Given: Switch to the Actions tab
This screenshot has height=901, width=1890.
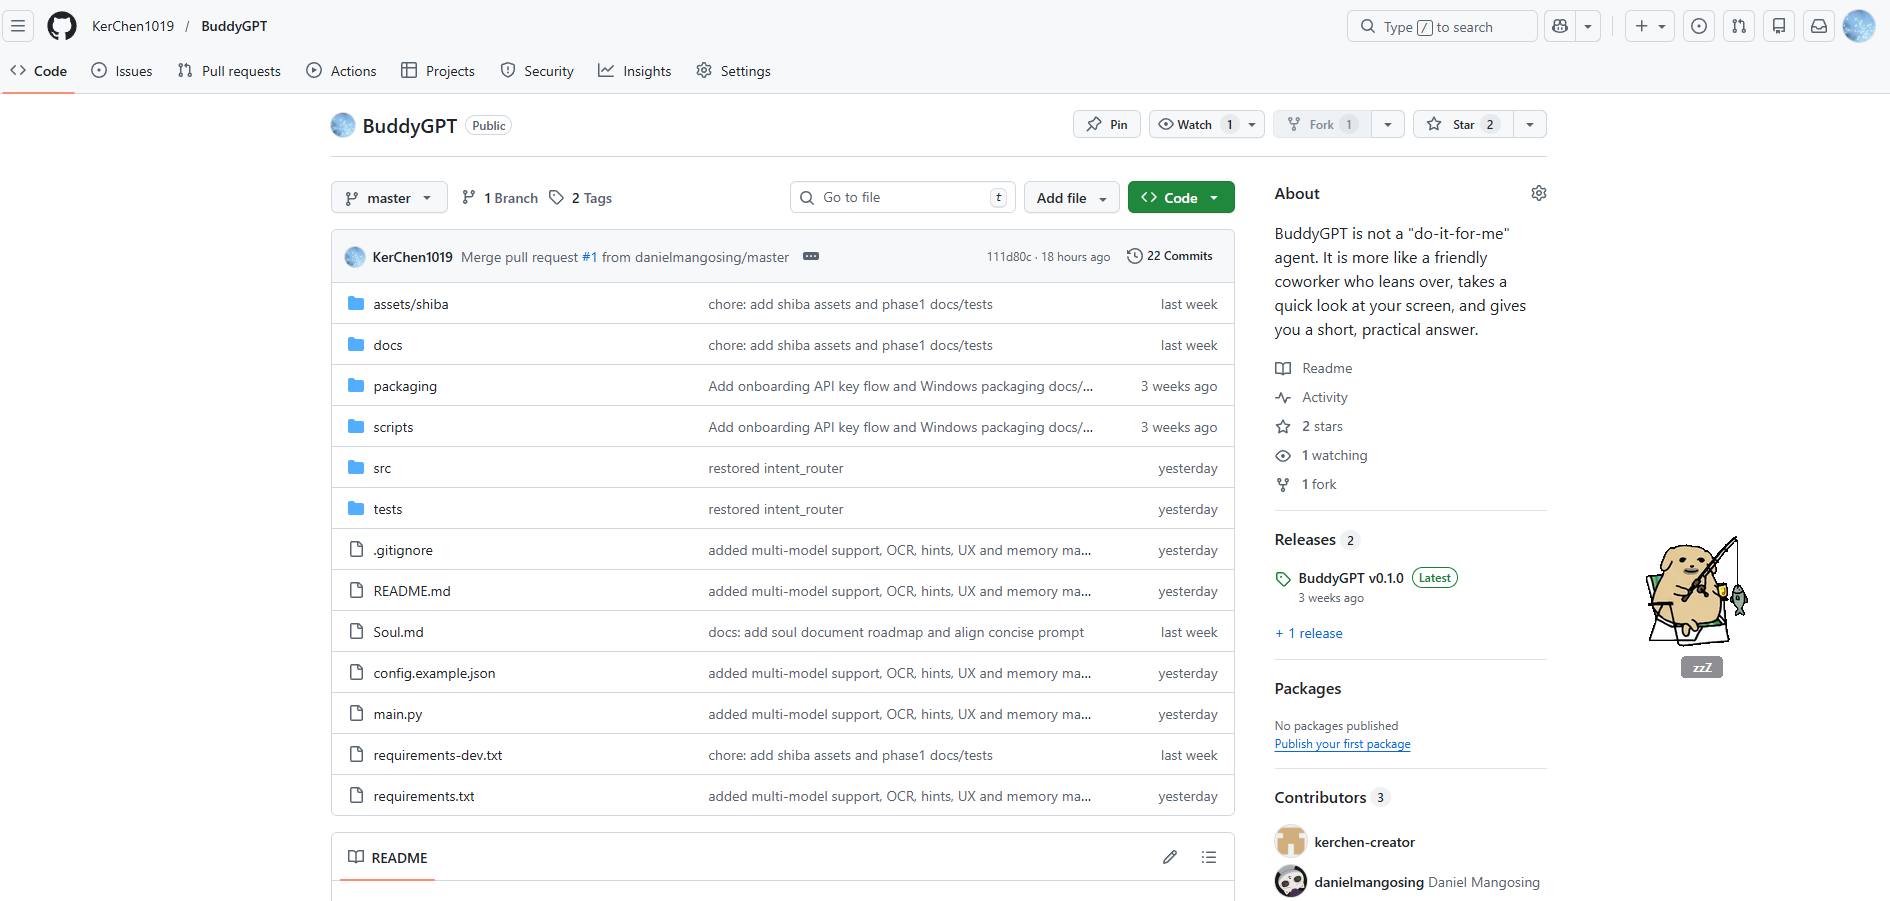Looking at the screenshot, I should pos(342,71).
